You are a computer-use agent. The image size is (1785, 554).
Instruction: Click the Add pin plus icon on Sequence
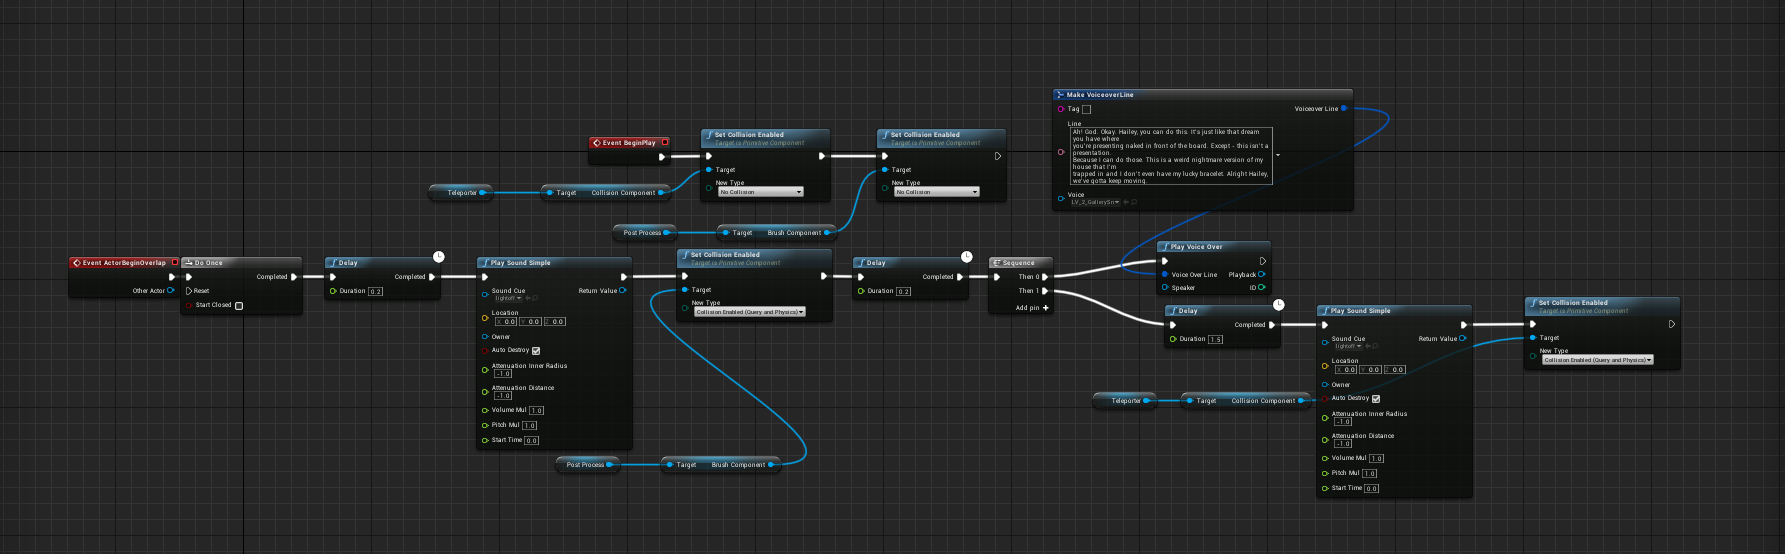pyautogui.click(x=1045, y=308)
